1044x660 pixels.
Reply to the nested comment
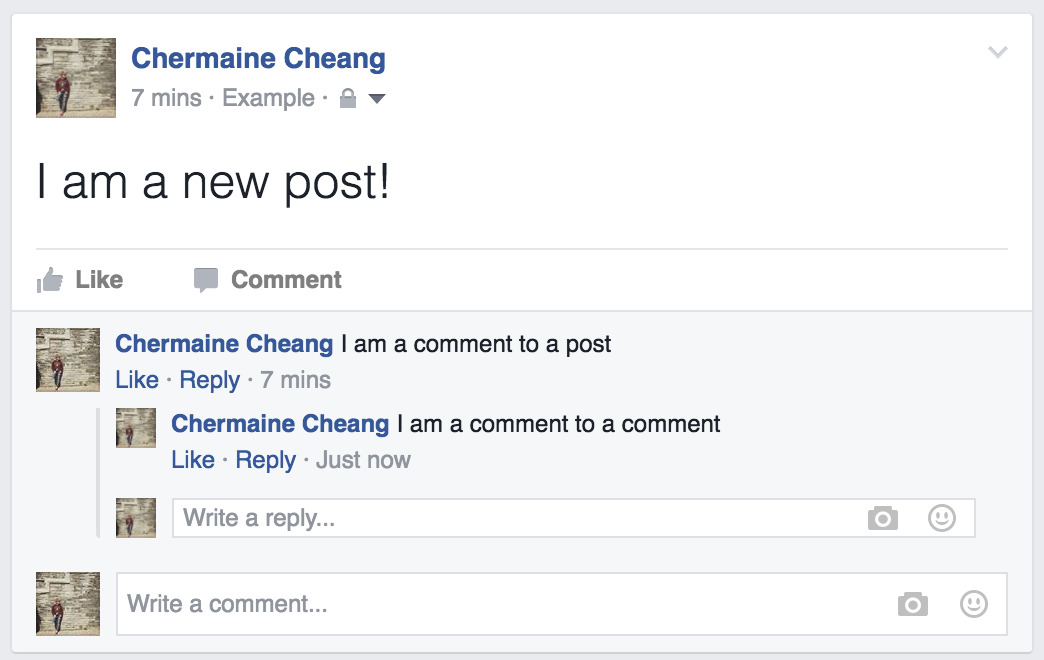coord(266,460)
